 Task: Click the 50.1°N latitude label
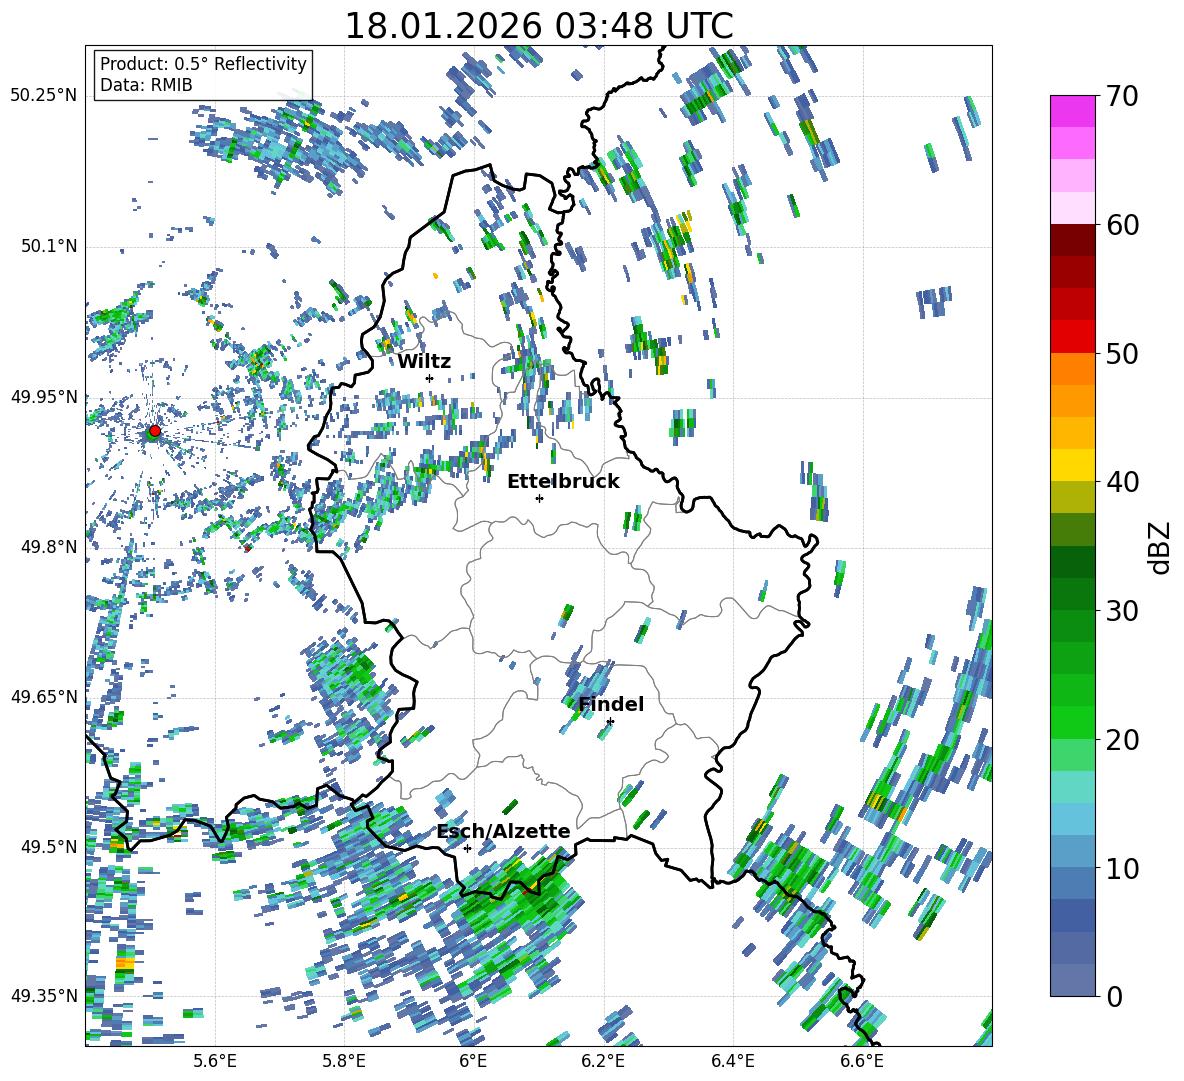49,246
